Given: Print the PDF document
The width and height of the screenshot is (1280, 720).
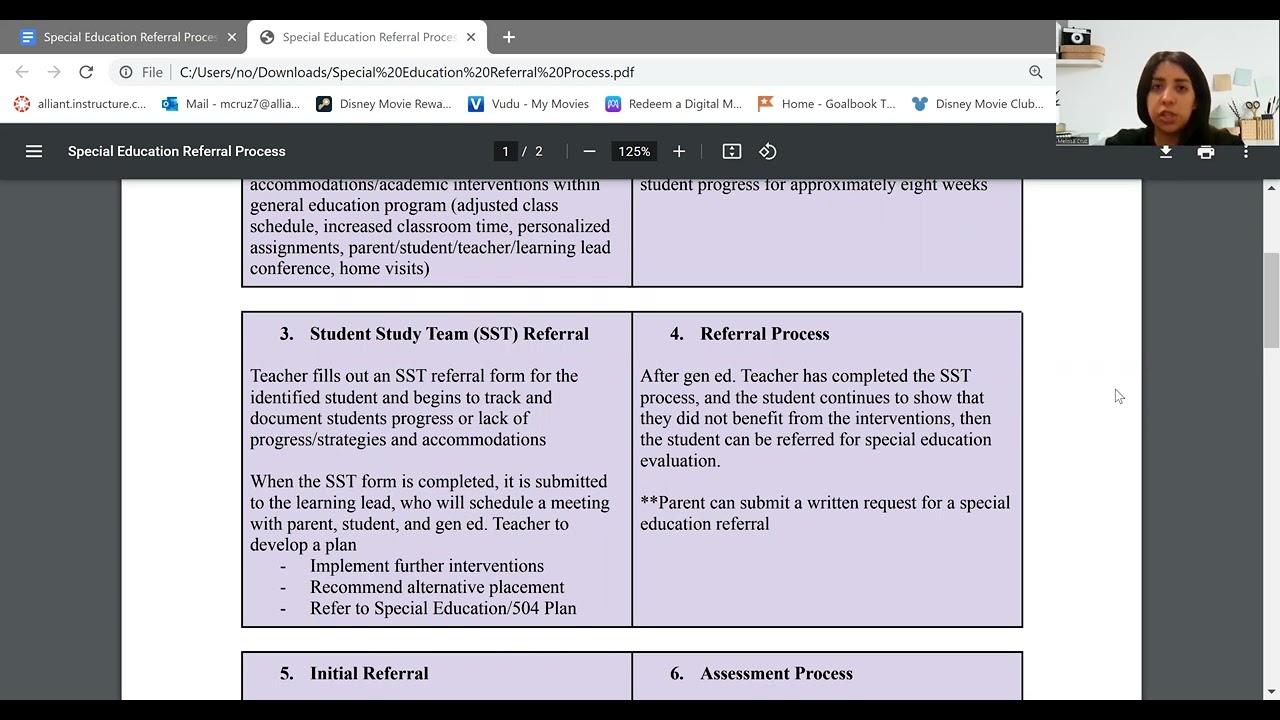Looking at the screenshot, I should coord(1206,151).
